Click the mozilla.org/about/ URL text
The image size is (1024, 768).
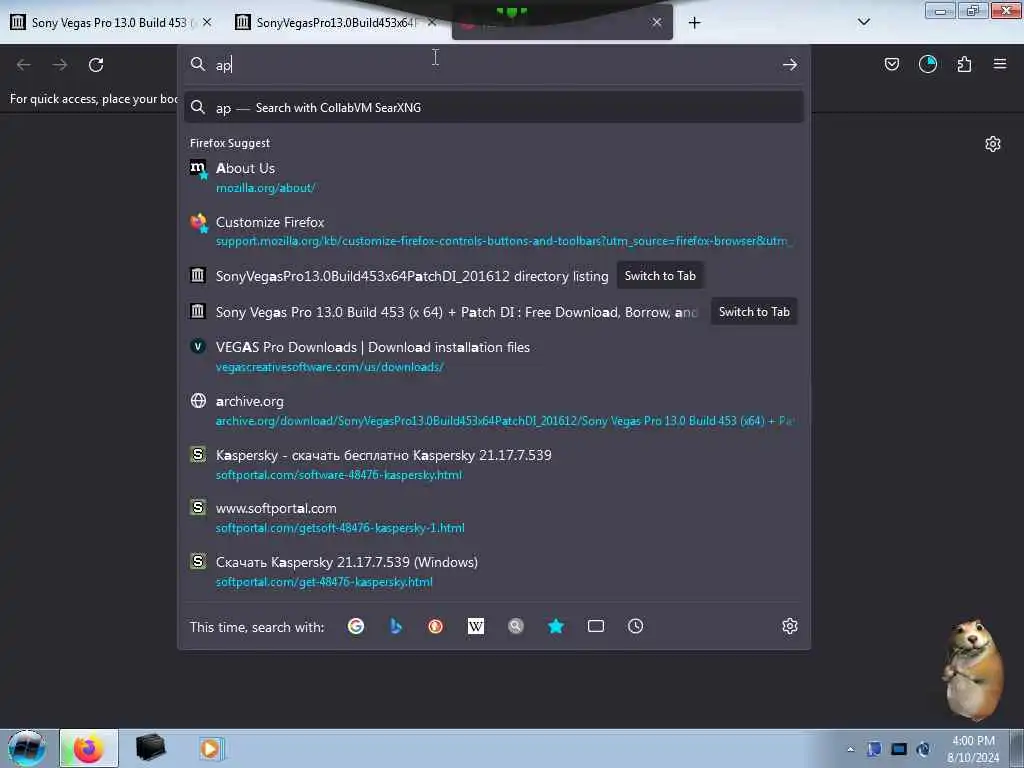click(265, 188)
